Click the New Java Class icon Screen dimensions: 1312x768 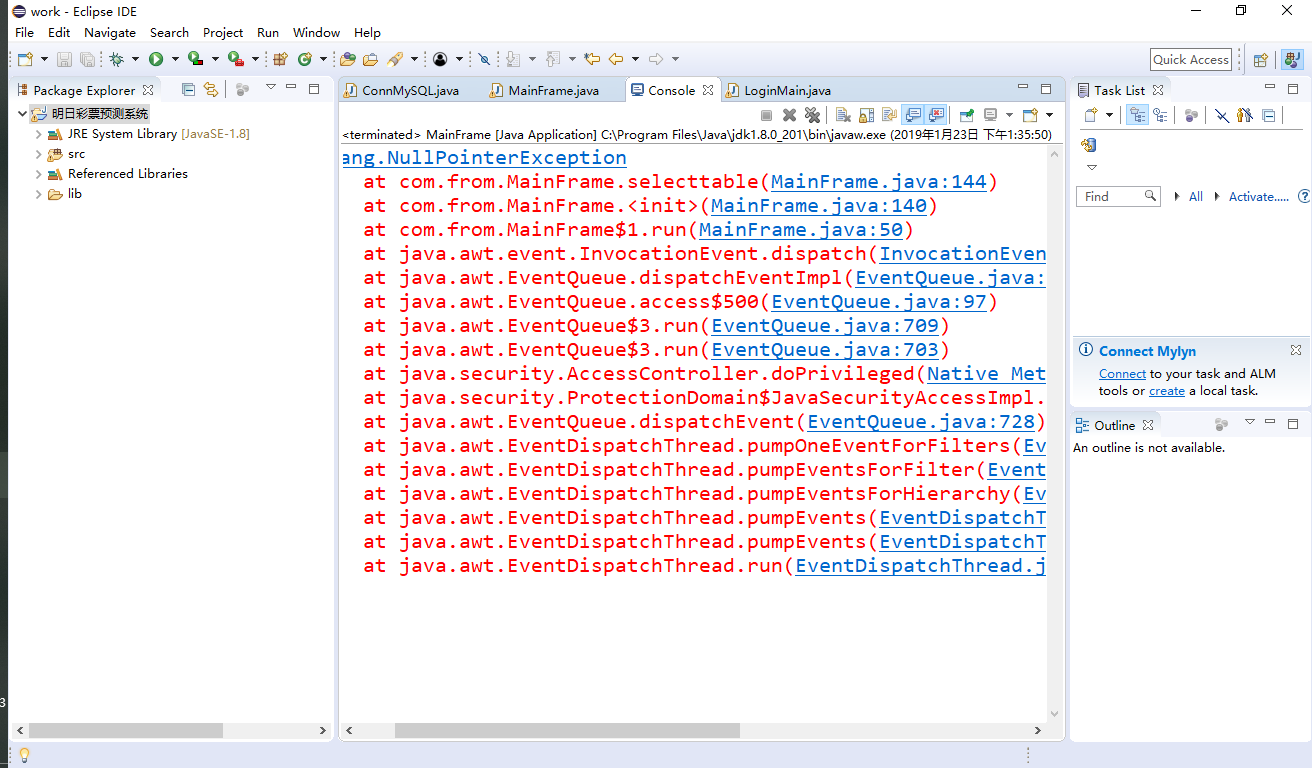(x=305, y=59)
